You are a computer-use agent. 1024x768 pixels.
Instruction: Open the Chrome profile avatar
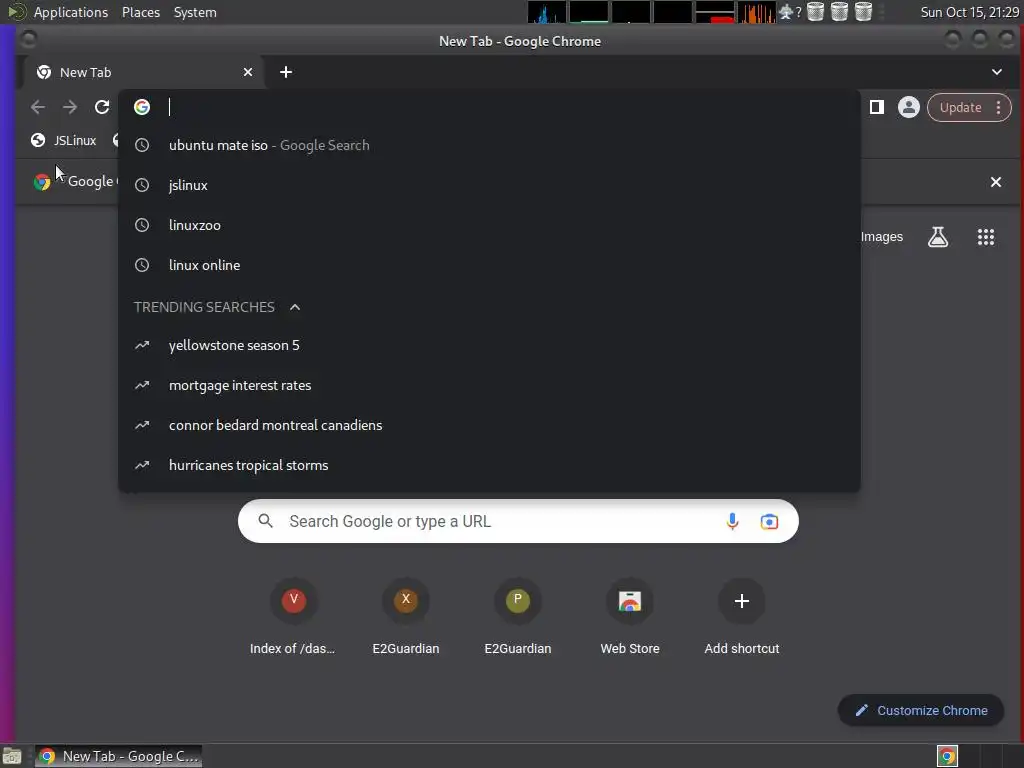click(908, 107)
